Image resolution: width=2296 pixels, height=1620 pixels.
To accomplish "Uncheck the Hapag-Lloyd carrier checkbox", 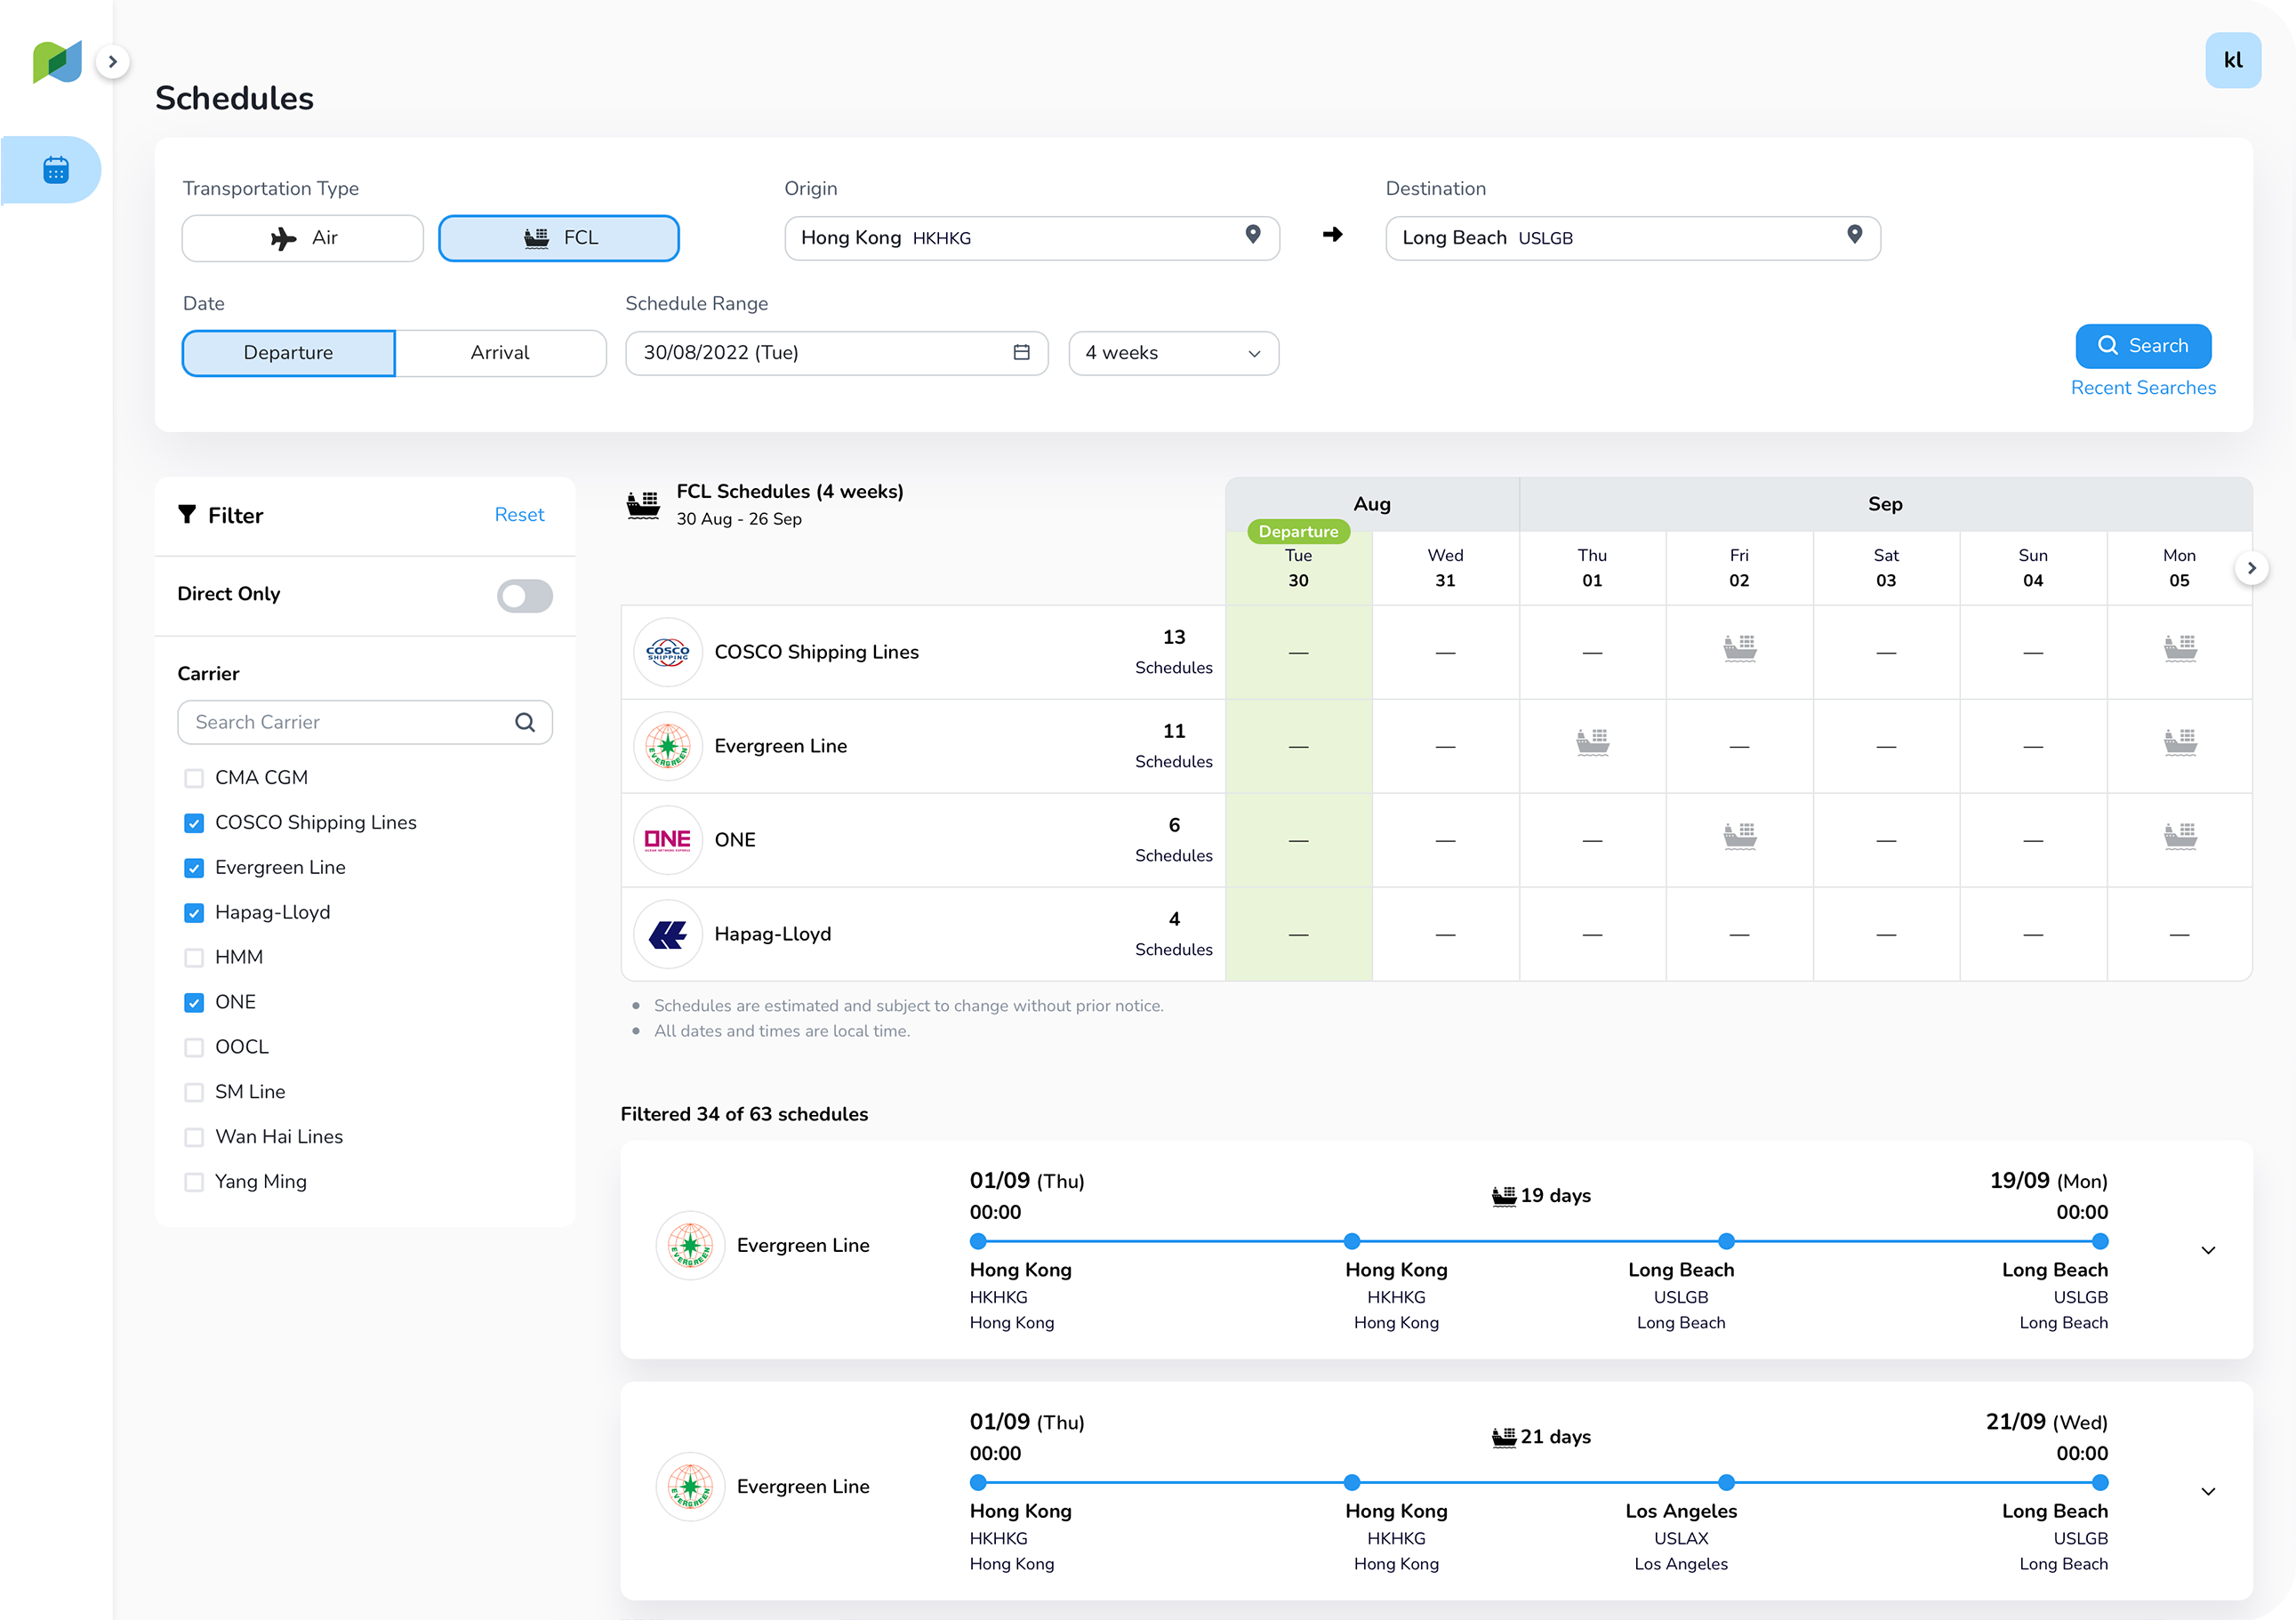I will [194, 913].
